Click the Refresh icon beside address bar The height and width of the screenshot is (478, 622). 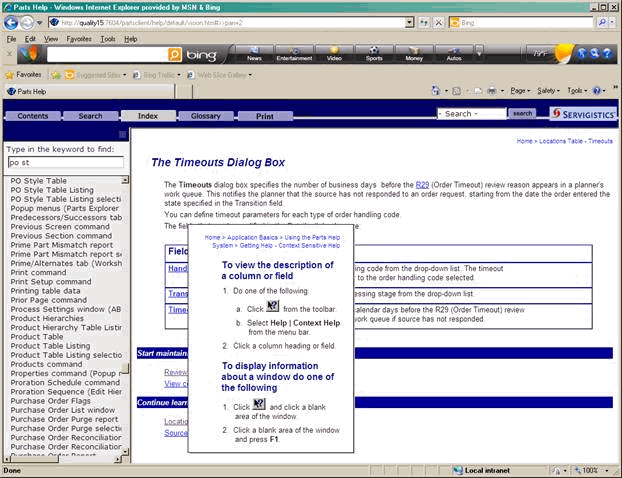tap(424, 23)
